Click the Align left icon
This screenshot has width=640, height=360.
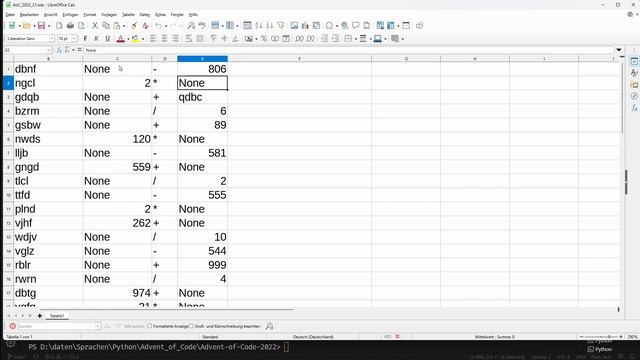coord(153,38)
